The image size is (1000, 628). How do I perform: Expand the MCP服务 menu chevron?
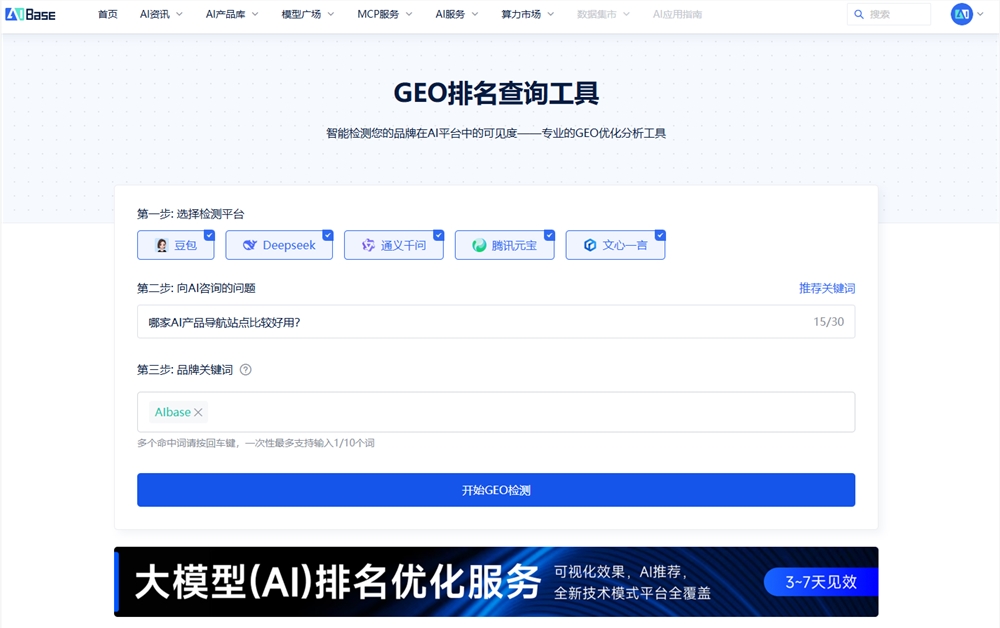coord(408,14)
